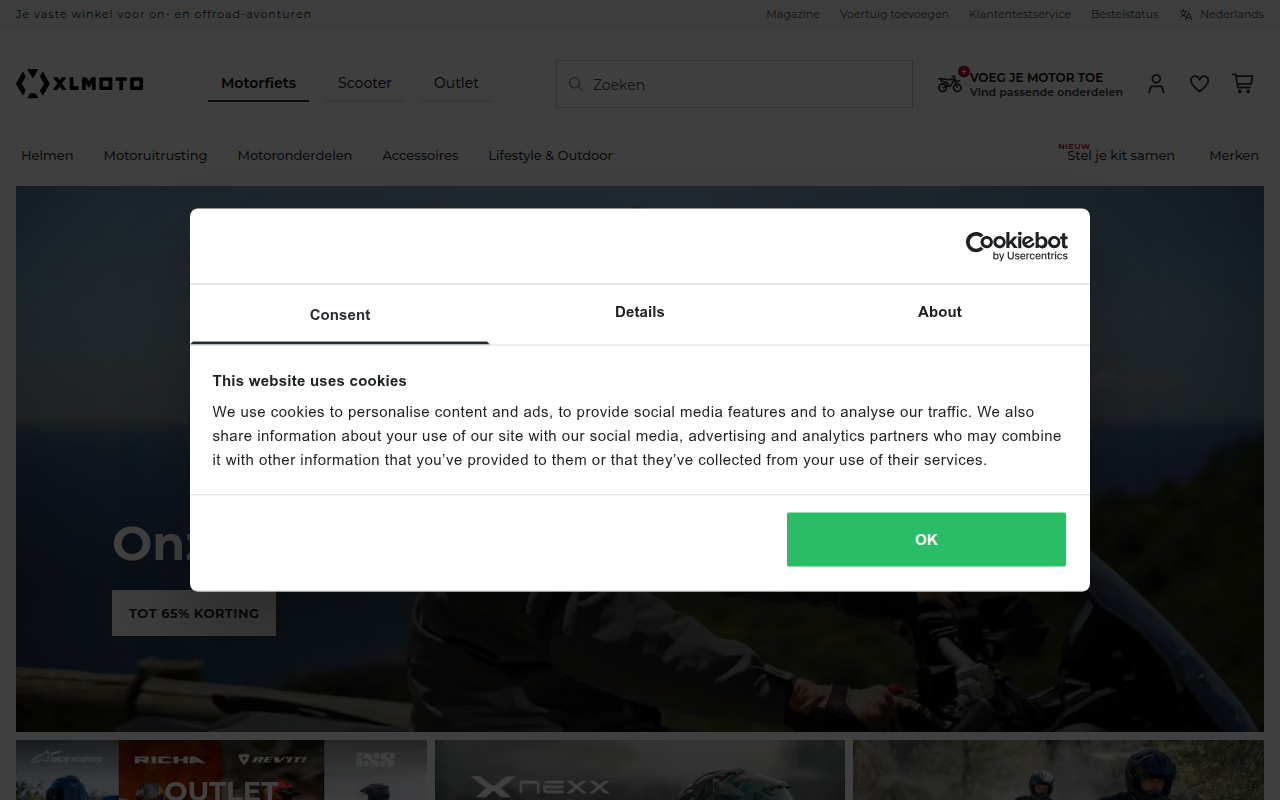The height and width of the screenshot is (800, 1280).
Task: Click the search magnifier icon
Action: [x=576, y=84]
